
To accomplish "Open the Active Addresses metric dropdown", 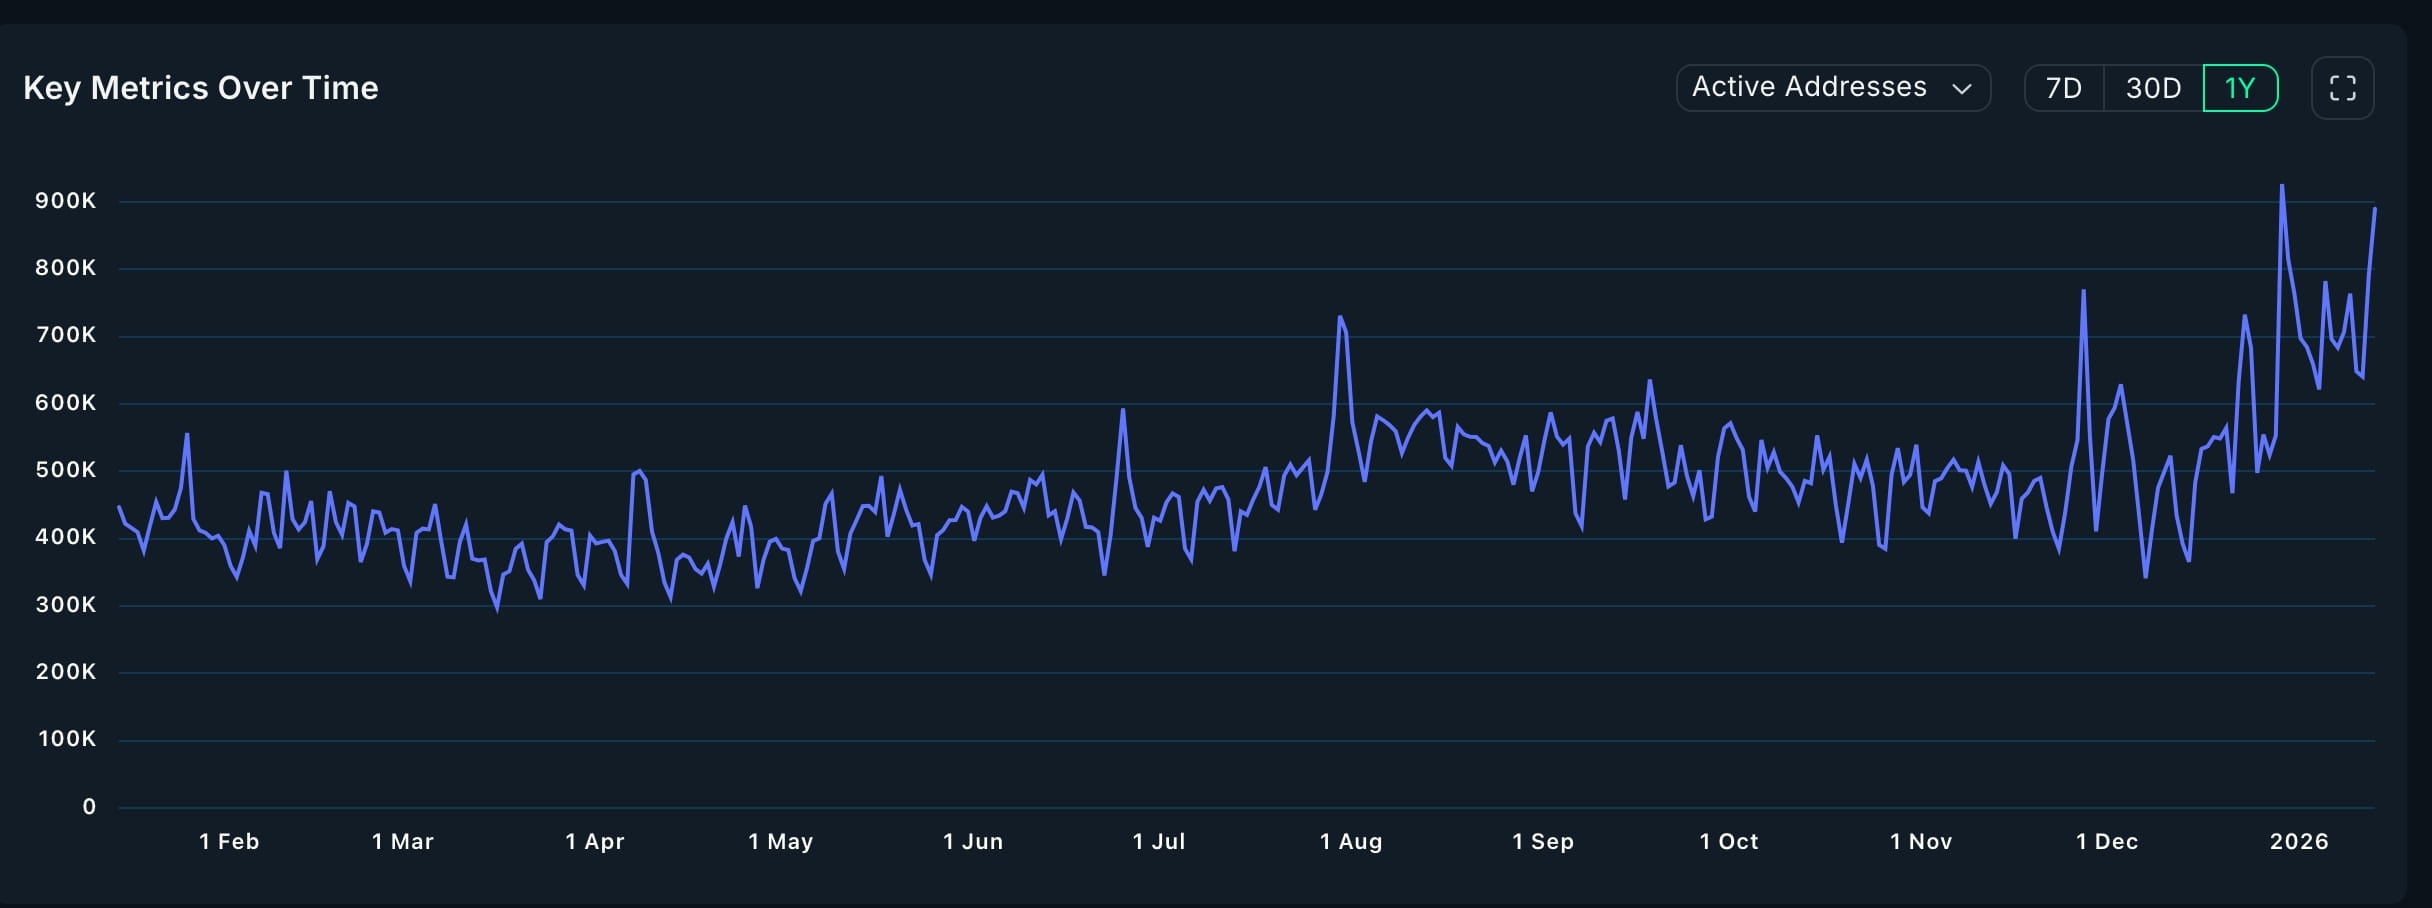I will (x=1833, y=87).
